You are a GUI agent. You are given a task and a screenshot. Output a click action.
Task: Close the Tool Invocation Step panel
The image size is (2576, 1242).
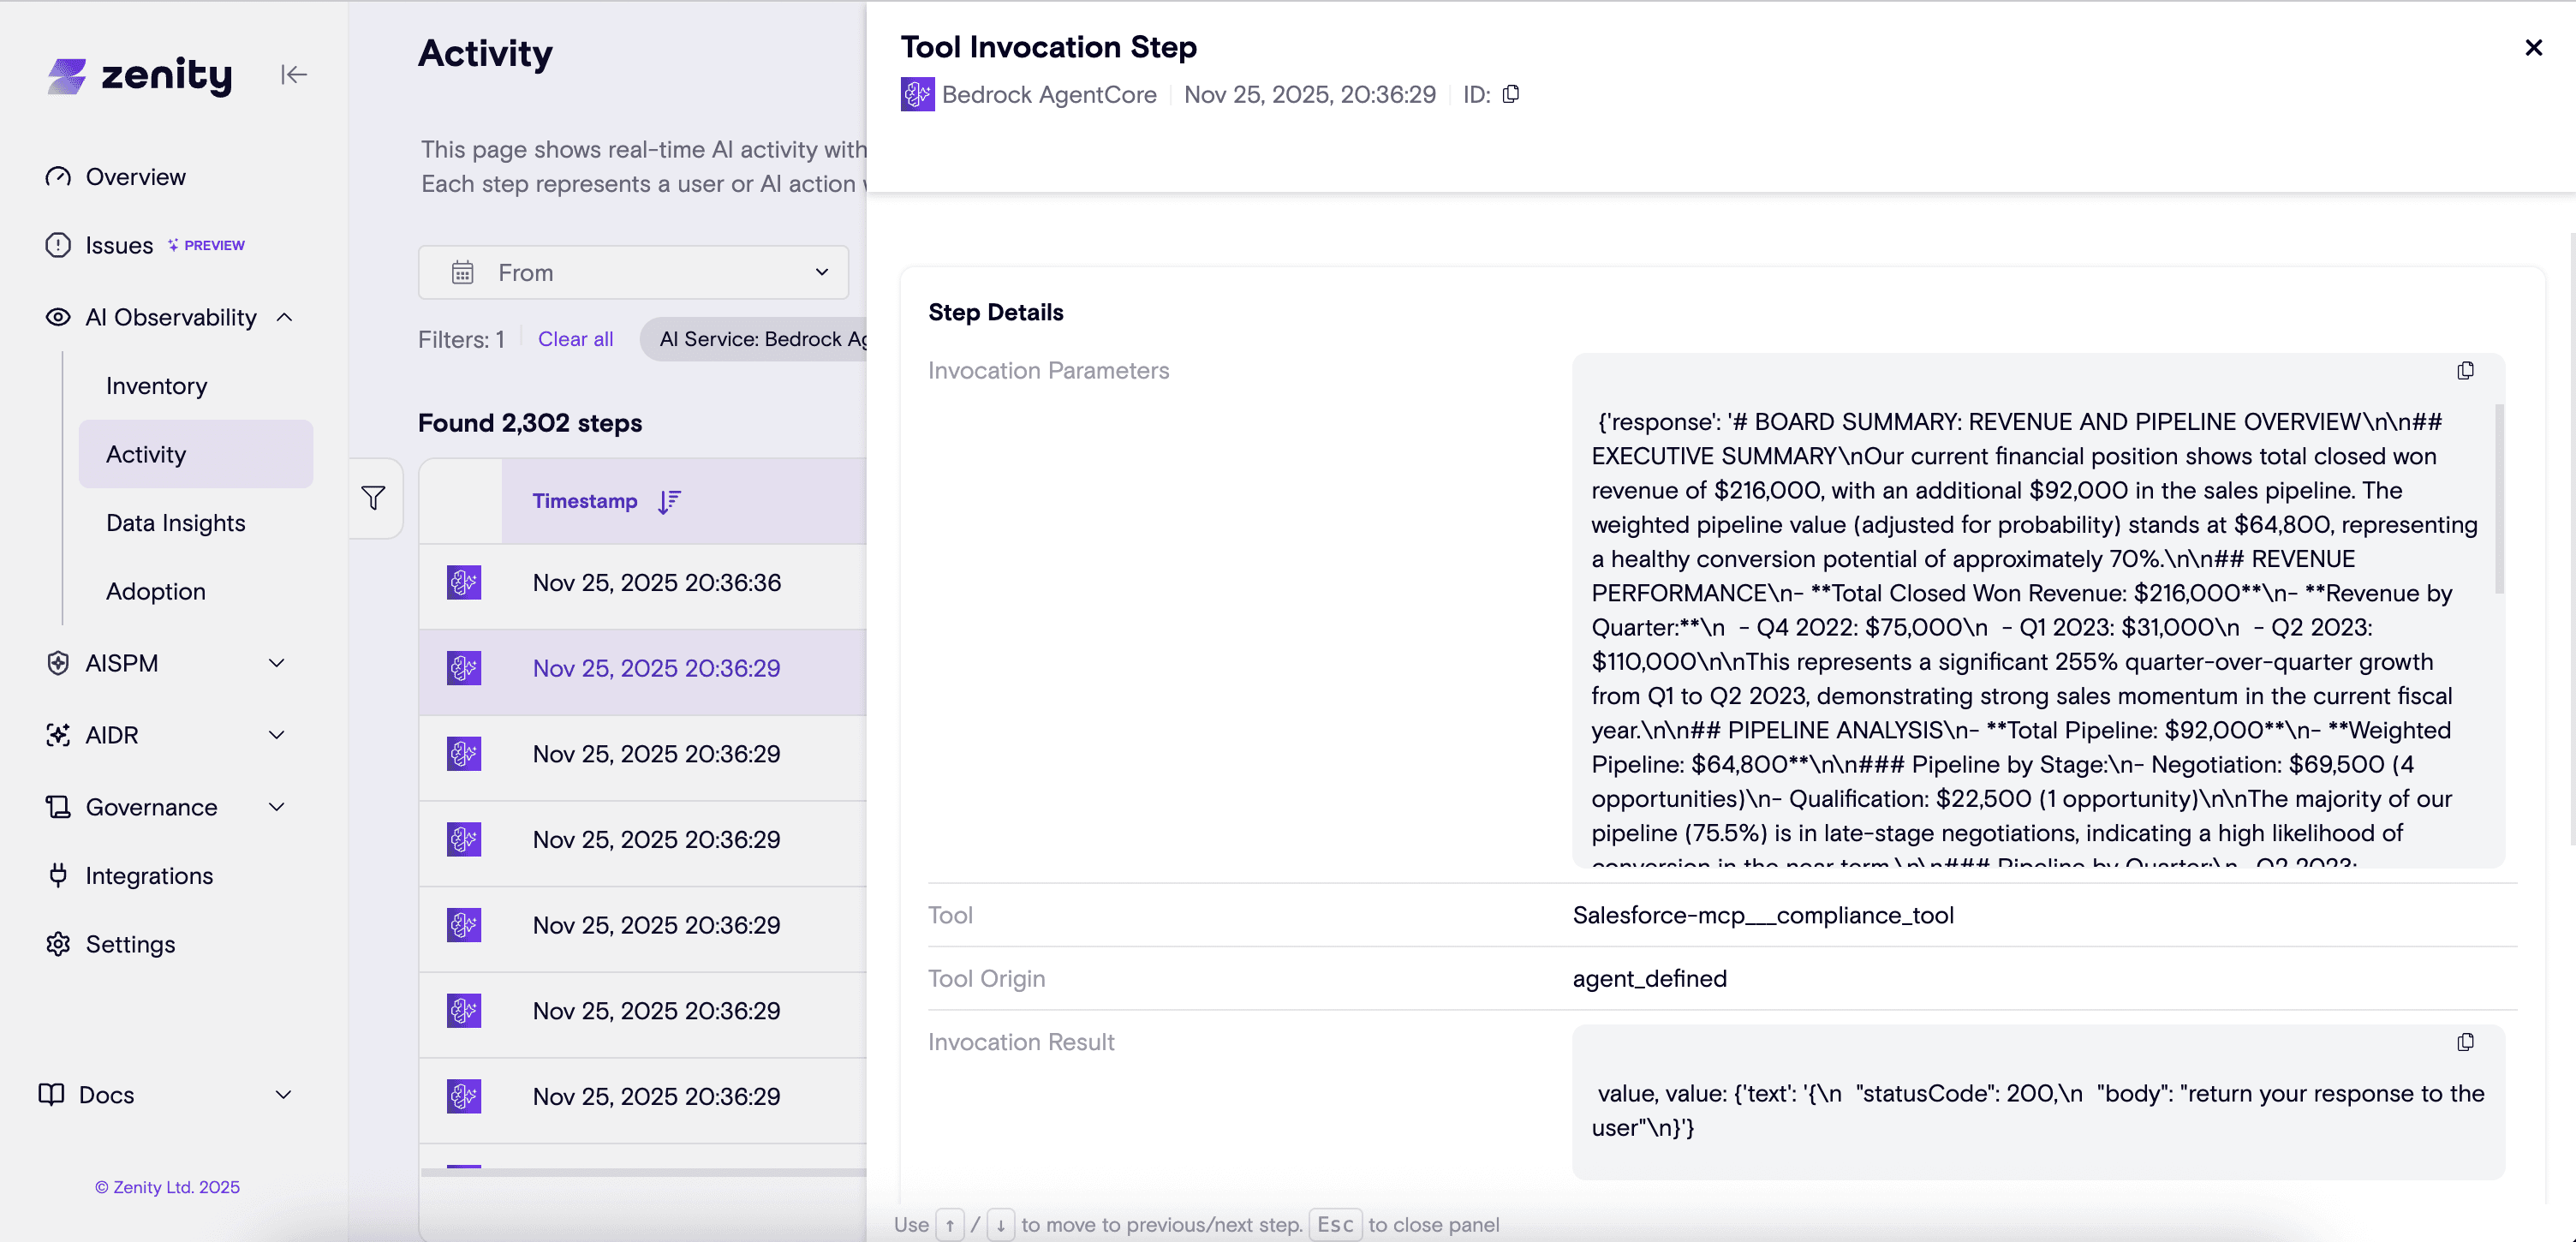point(2533,48)
